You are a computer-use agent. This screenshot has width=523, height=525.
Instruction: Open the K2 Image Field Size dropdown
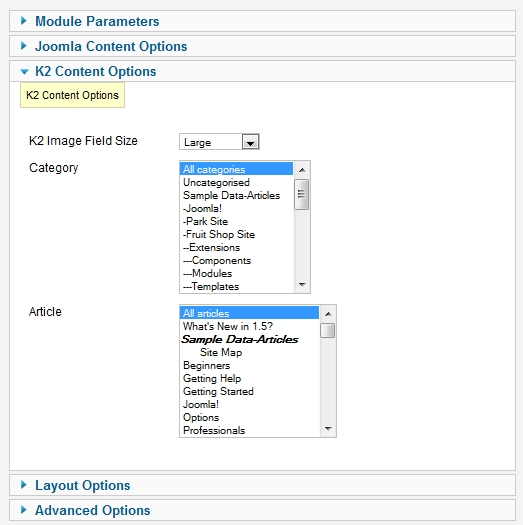(250, 142)
